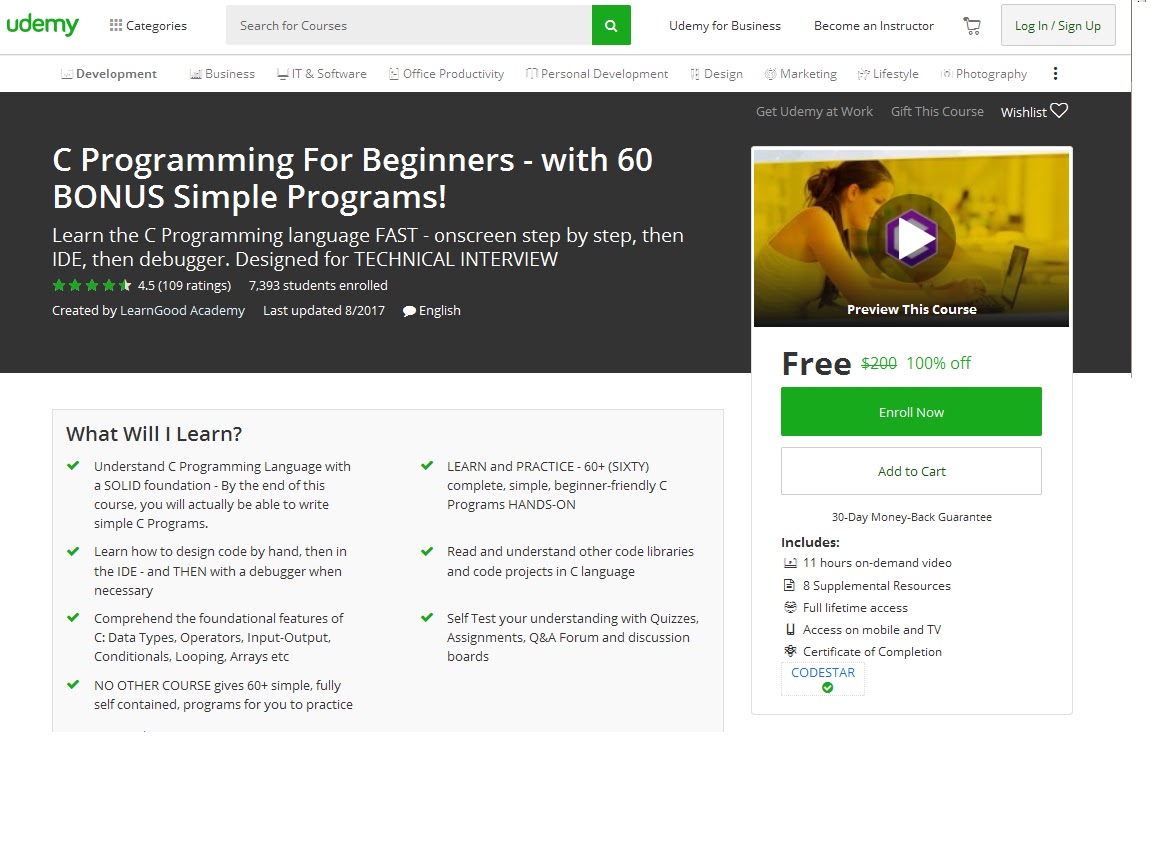Viewport: 1152px width, 864px height.
Task: Open the Categories grid menu
Action: coord(148,26)
